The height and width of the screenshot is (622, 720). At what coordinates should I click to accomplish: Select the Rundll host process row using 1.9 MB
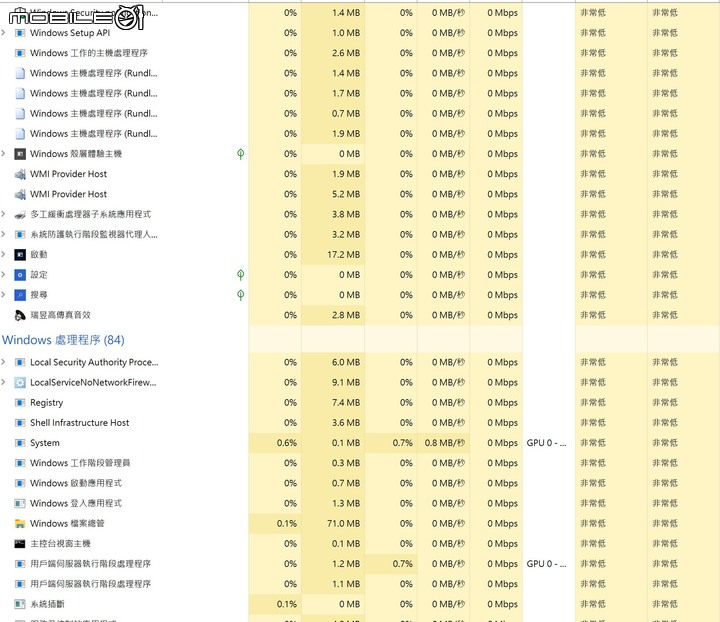click(360, 134)
